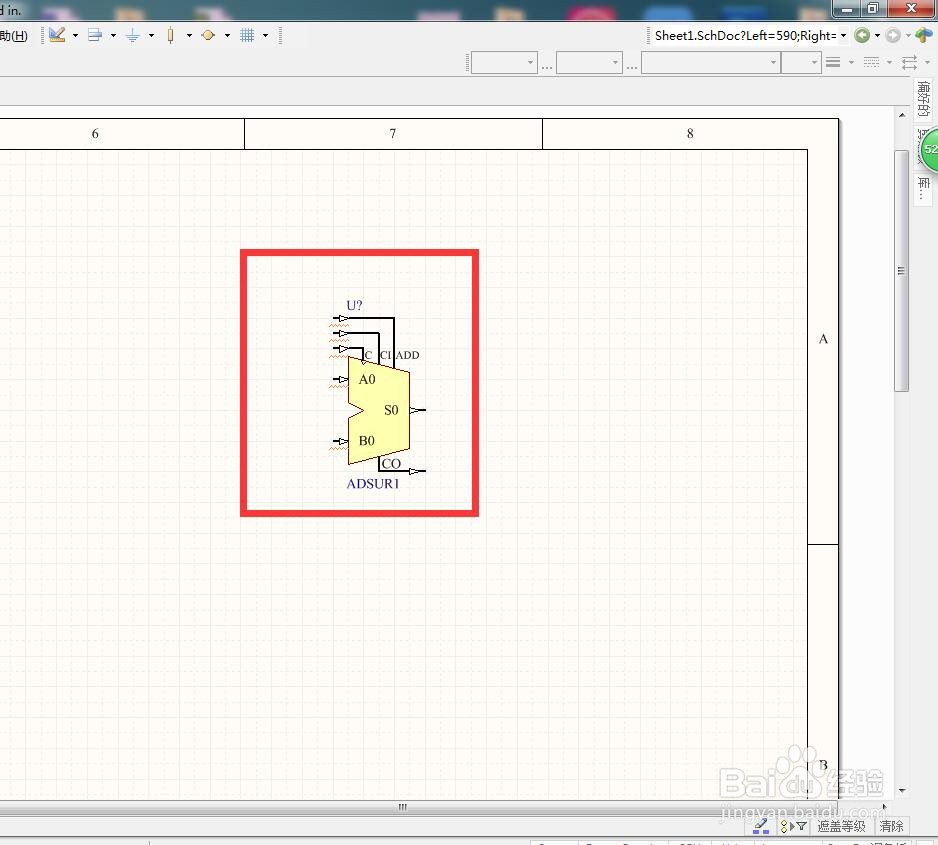Select the digital devices resistor icon
The width and height of the screenshot is (938, 845).
tap(170, 35)
